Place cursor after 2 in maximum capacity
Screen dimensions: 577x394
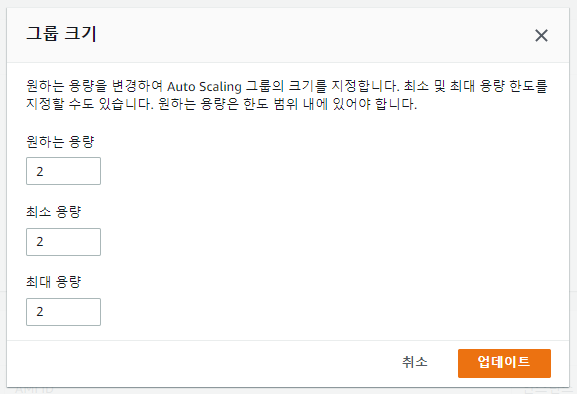[45, 312]
